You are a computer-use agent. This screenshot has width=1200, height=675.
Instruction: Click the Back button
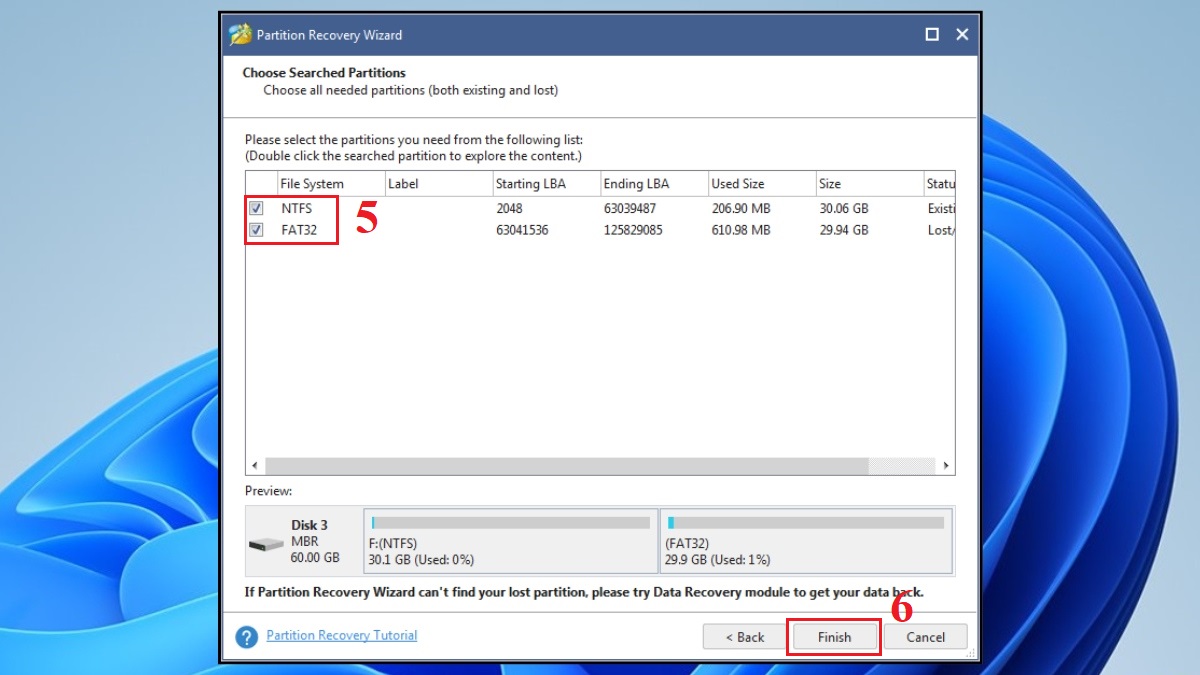point(744,637)
